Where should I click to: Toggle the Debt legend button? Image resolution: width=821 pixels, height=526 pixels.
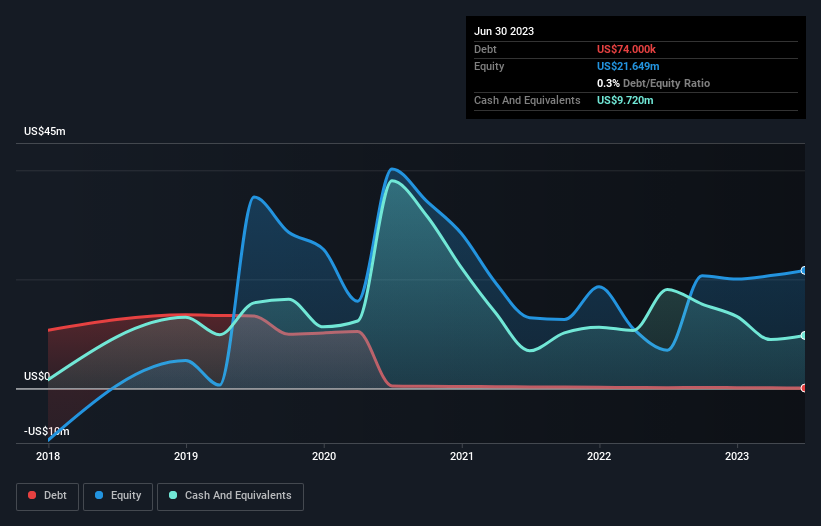click(x=48, y=496)
